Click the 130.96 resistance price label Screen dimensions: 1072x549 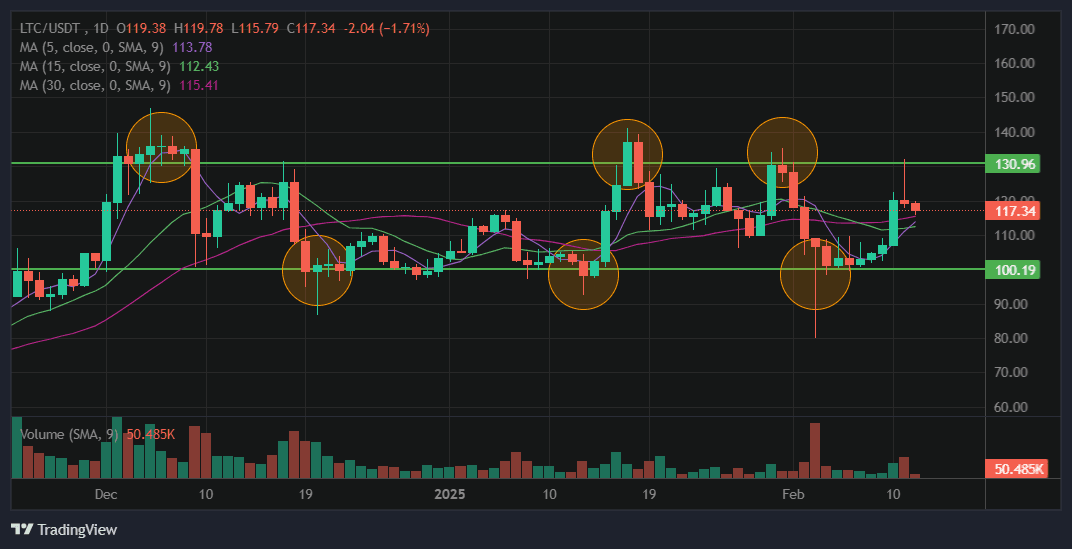coord(1014,165)
